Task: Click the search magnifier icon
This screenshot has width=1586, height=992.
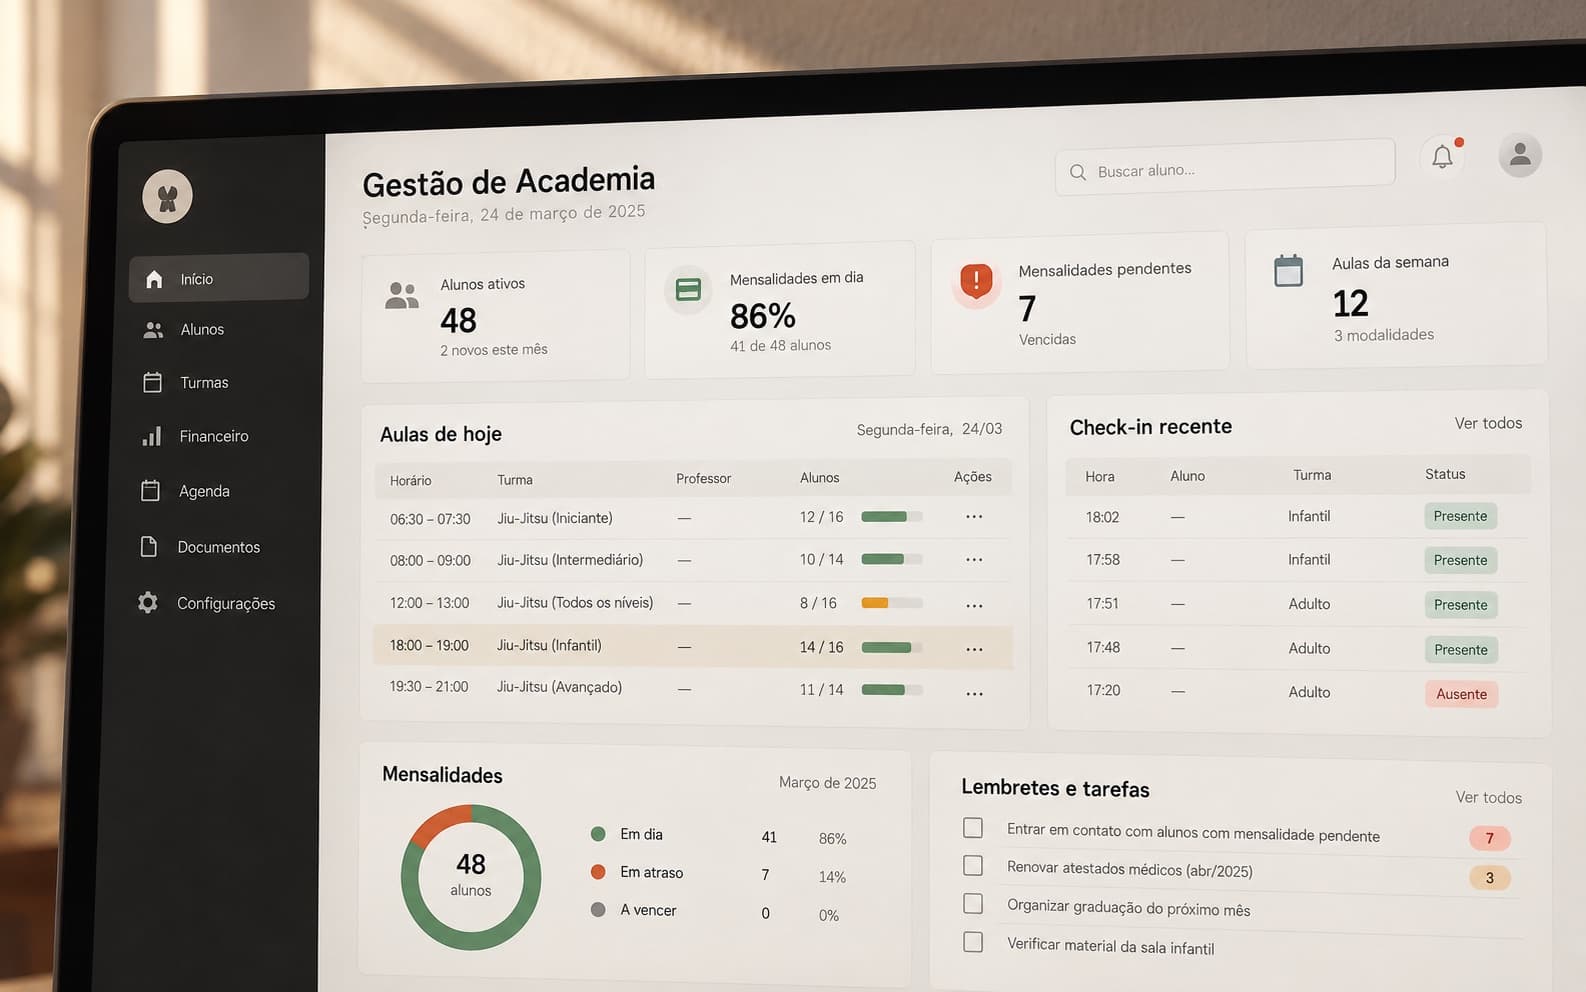Action: coord(1078,172)
